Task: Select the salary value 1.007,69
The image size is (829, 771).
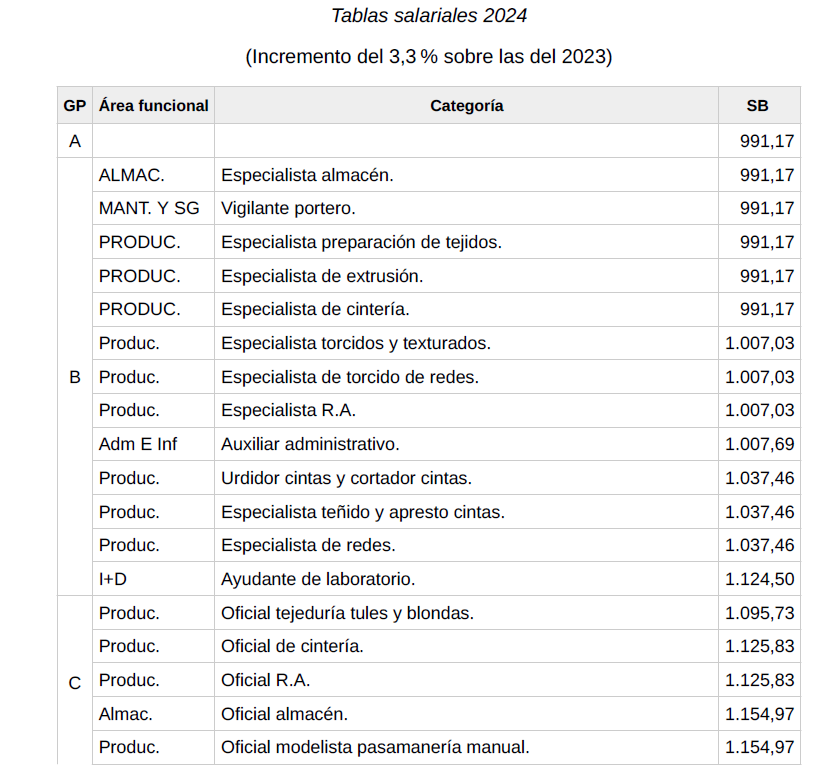Action: (760, 444)
